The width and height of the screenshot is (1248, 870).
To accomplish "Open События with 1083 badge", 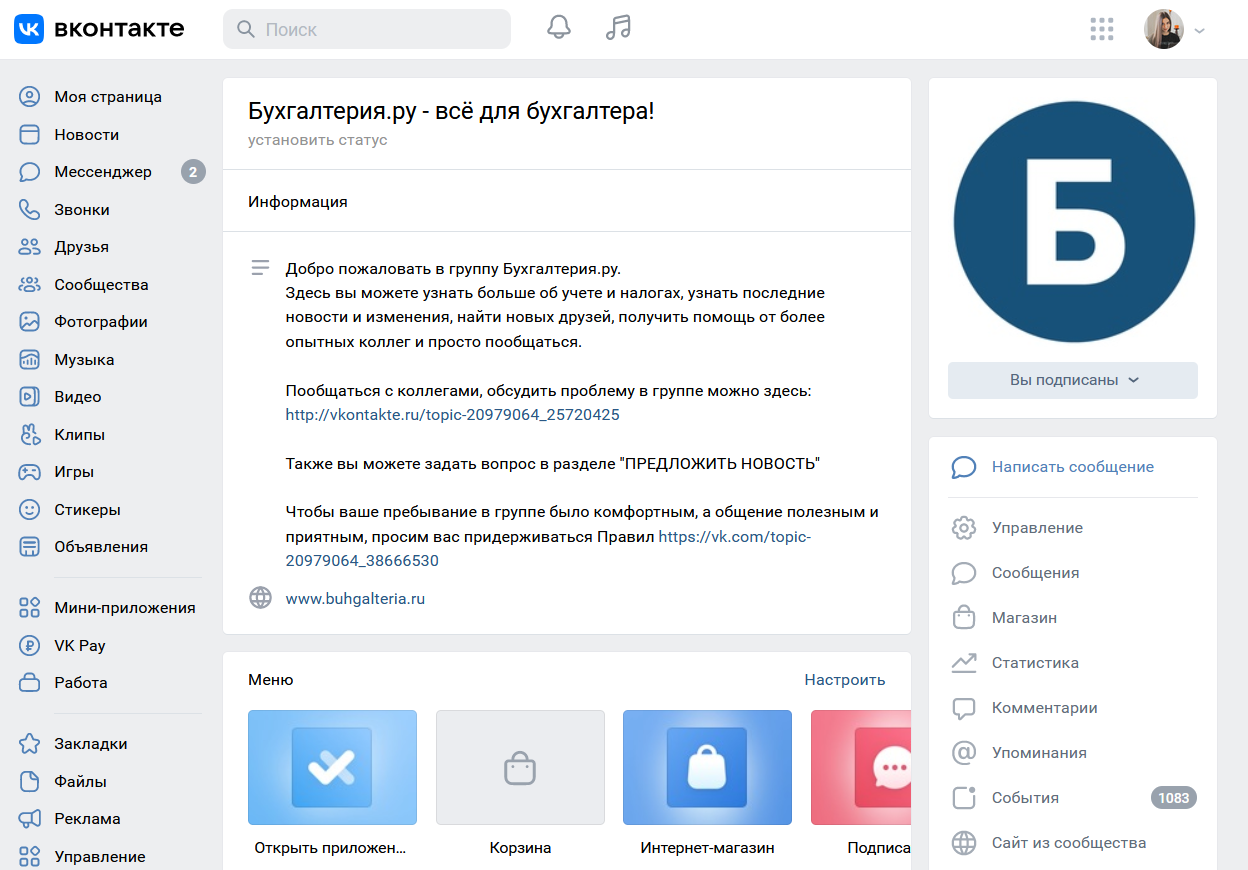I will (x=1073, y=798).
